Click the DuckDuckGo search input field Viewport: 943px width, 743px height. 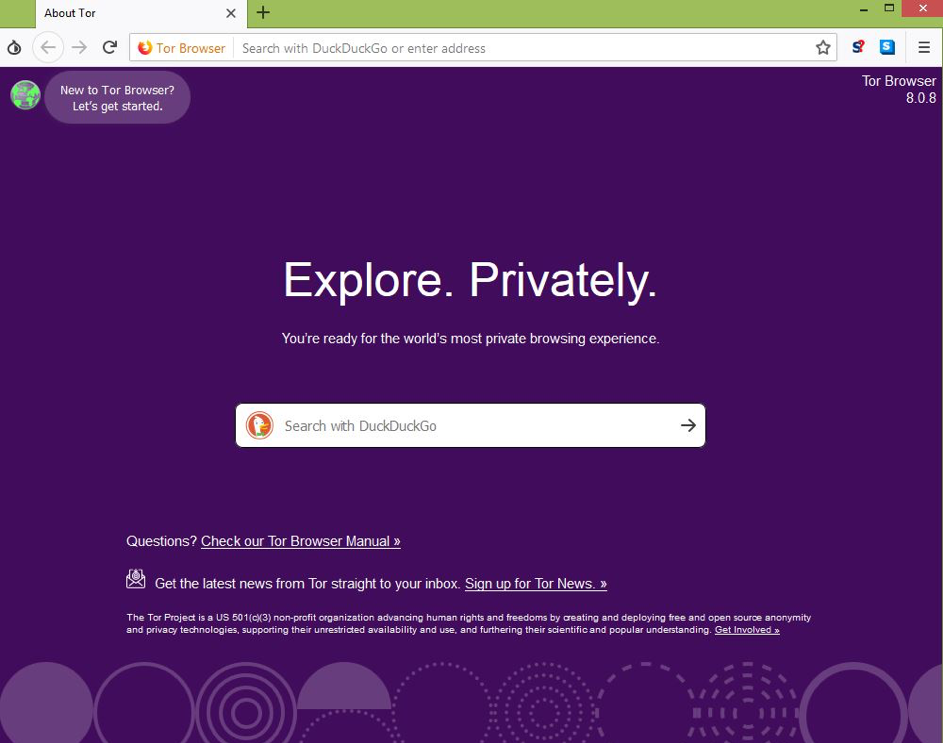point(450,425)
